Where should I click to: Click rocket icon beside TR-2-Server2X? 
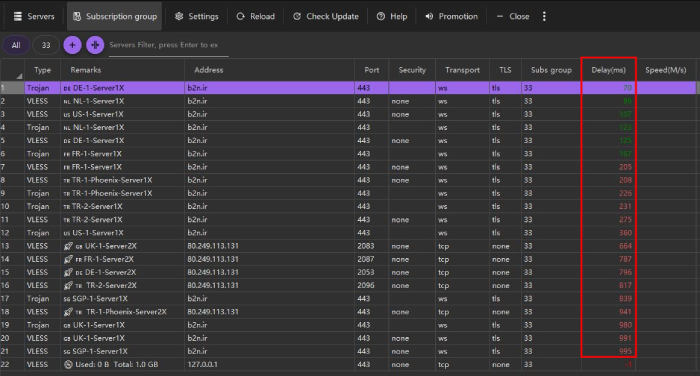[x=68, y=286]
